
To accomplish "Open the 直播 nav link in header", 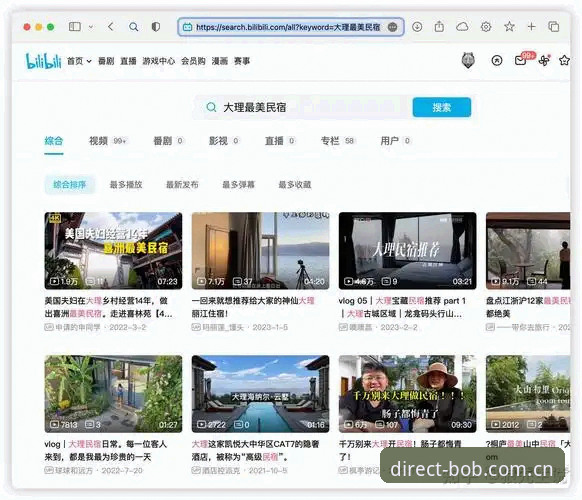I will coord(128,61).
